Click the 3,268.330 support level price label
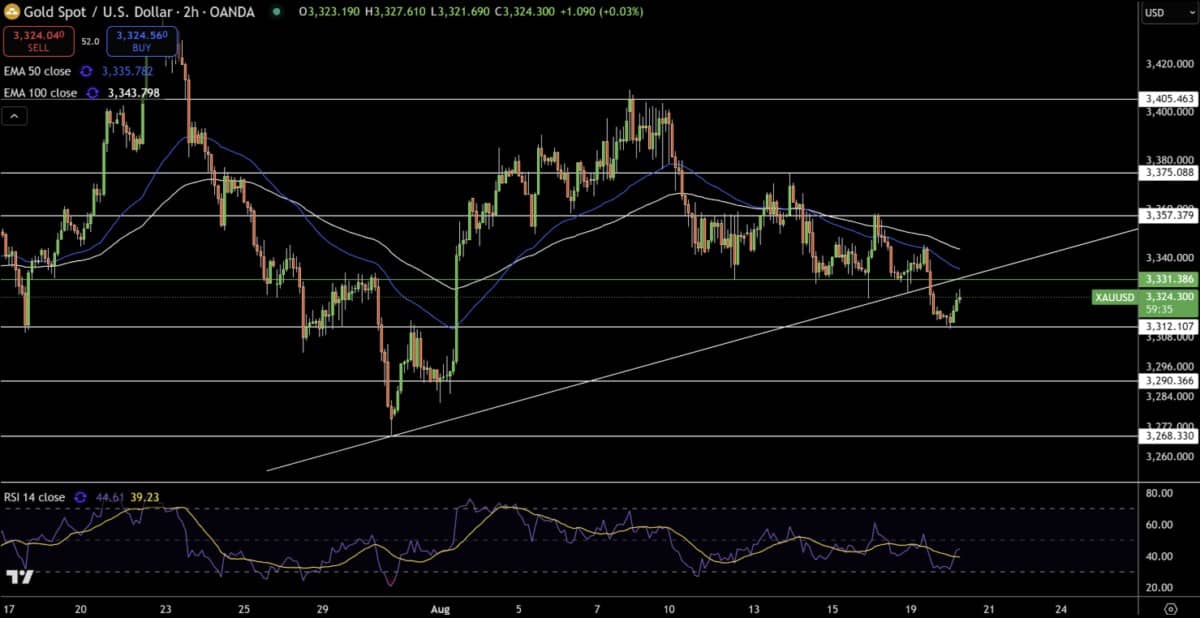 [1168, 436]
